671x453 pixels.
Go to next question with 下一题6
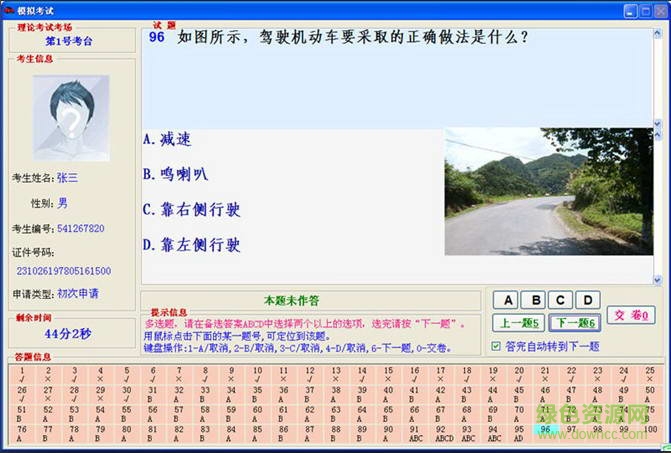(575, 323)
